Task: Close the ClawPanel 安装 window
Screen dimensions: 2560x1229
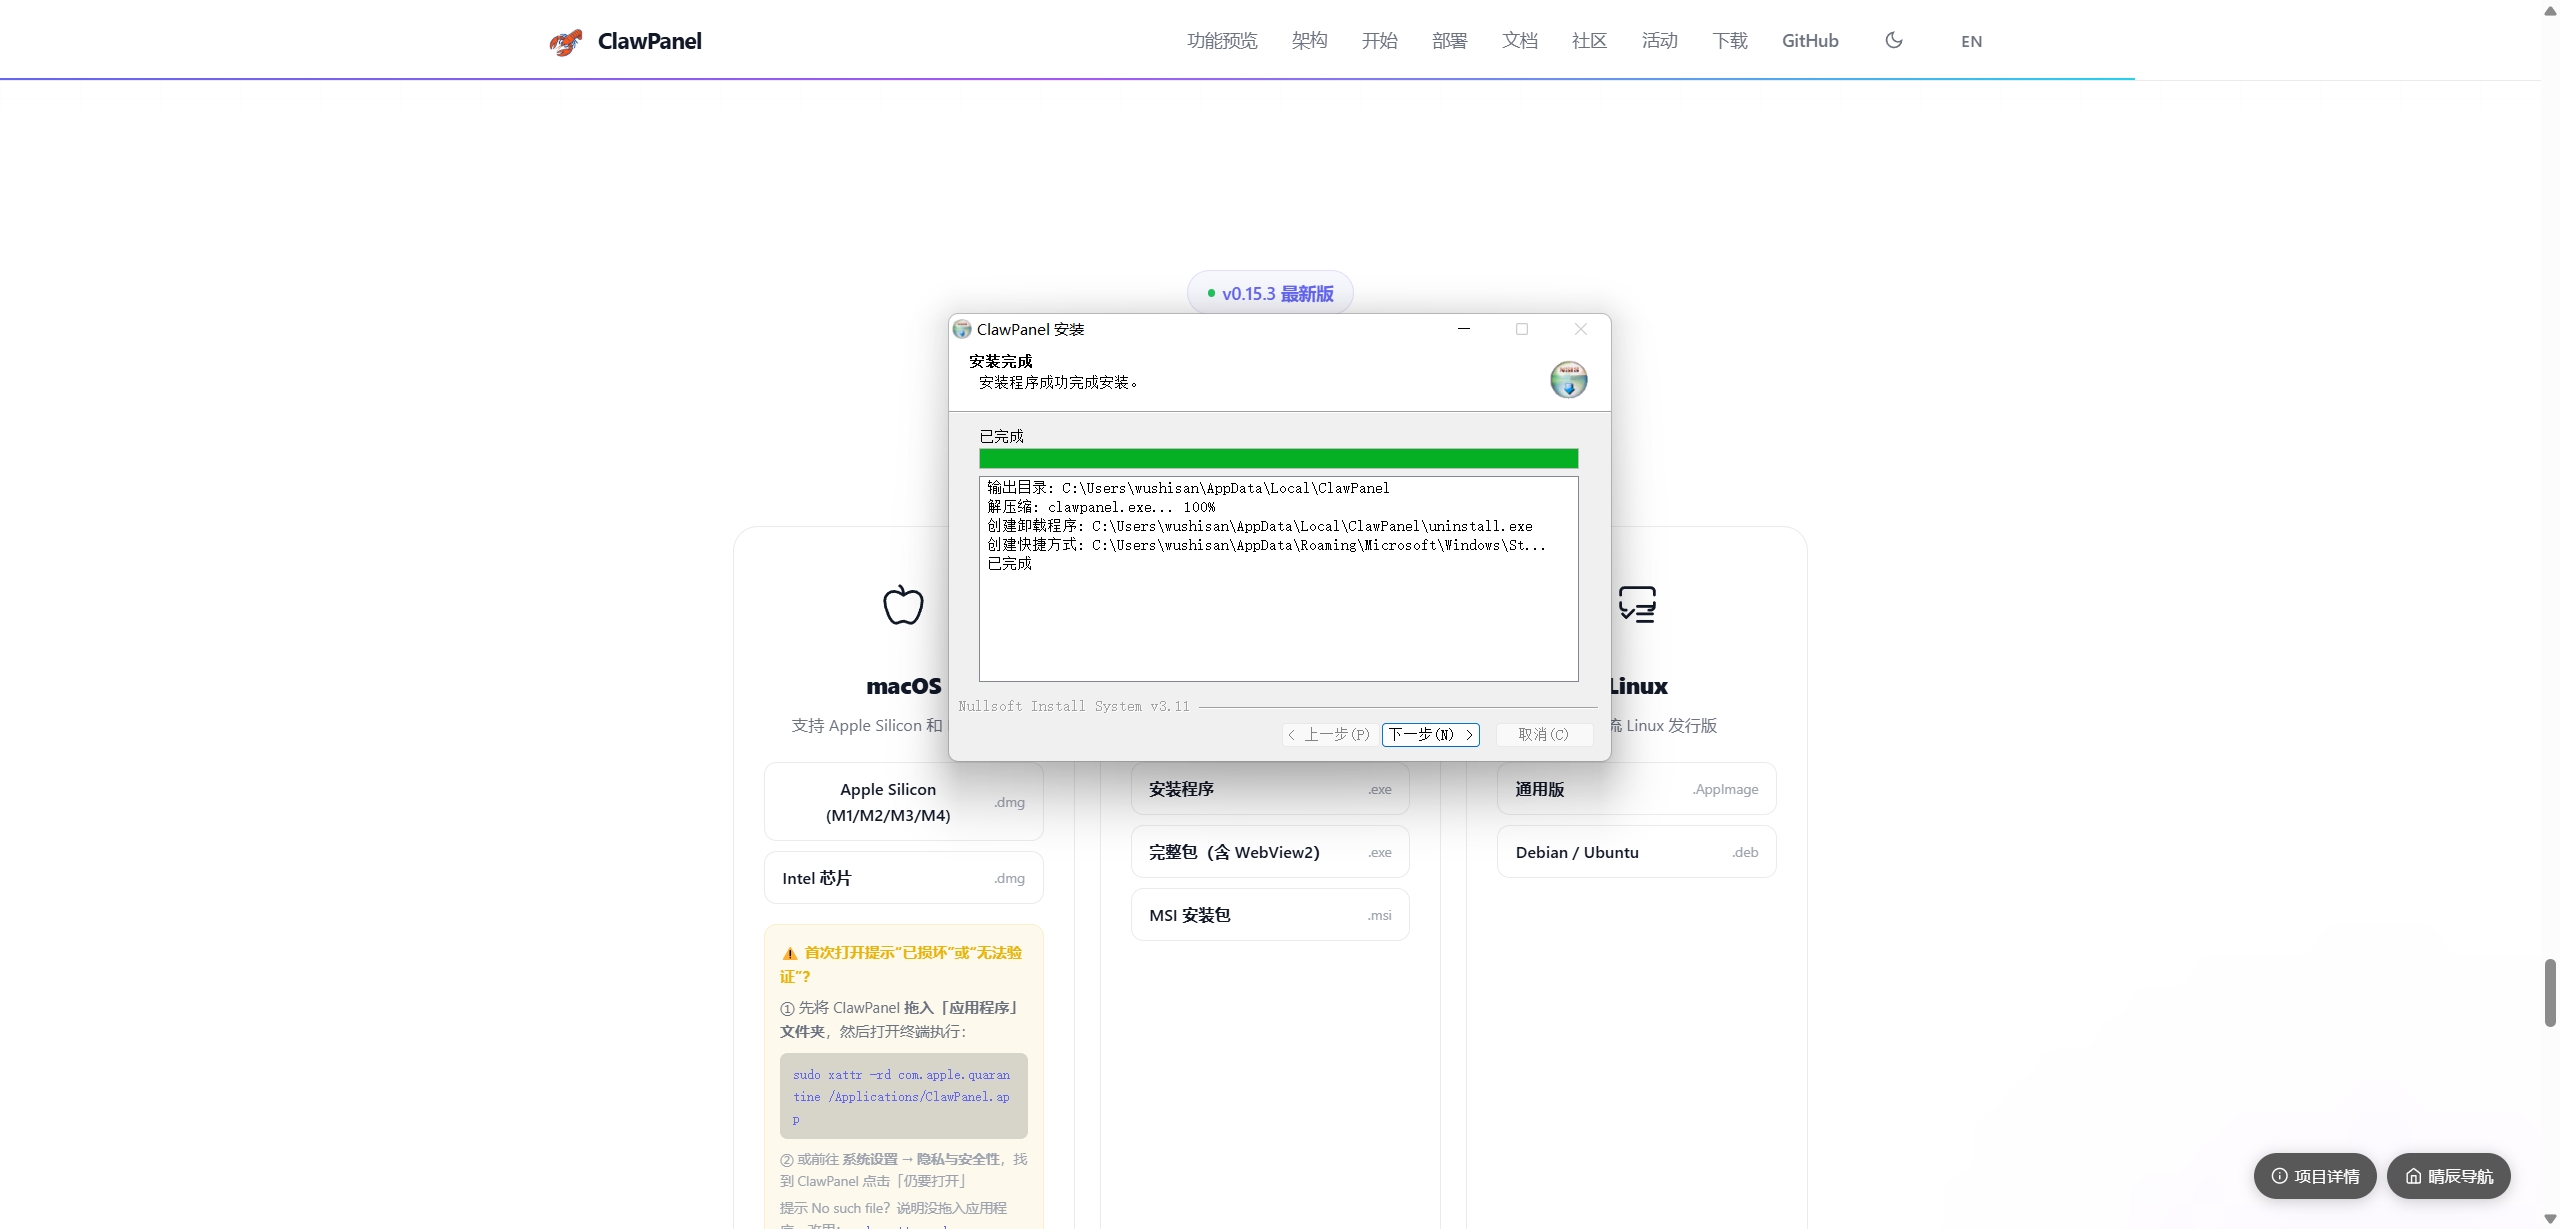Action: (x=1581, y=329)
